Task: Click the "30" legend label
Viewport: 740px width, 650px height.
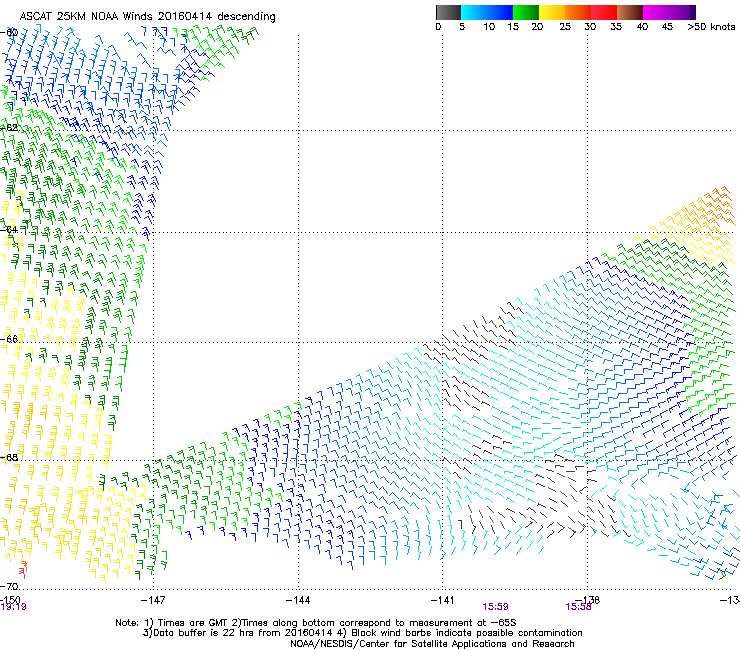Action: pos(590,27)
